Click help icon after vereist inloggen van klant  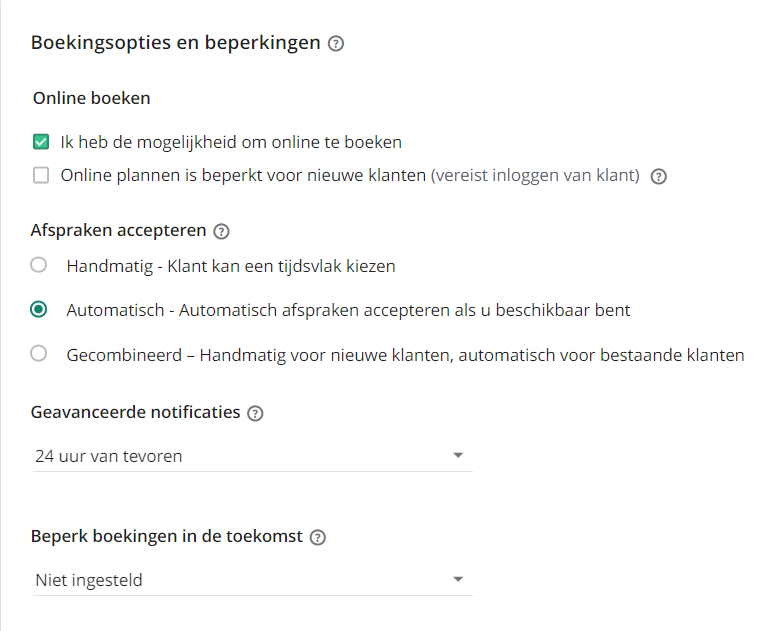click(659, 176)
